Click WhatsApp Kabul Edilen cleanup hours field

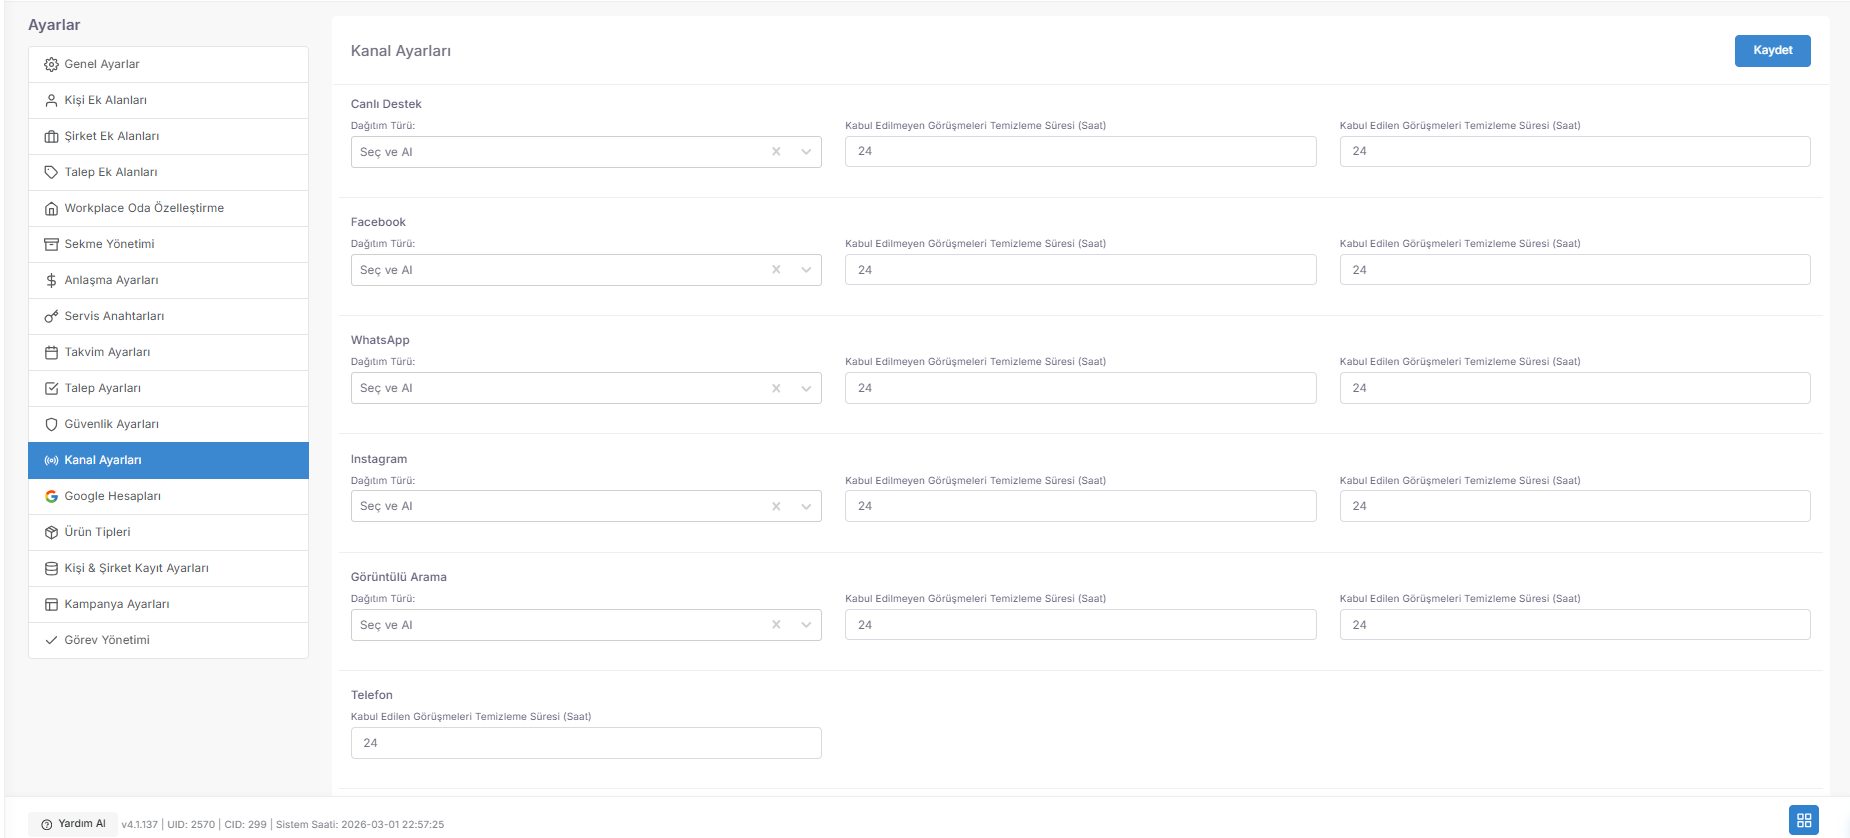tap(1575, 388)
